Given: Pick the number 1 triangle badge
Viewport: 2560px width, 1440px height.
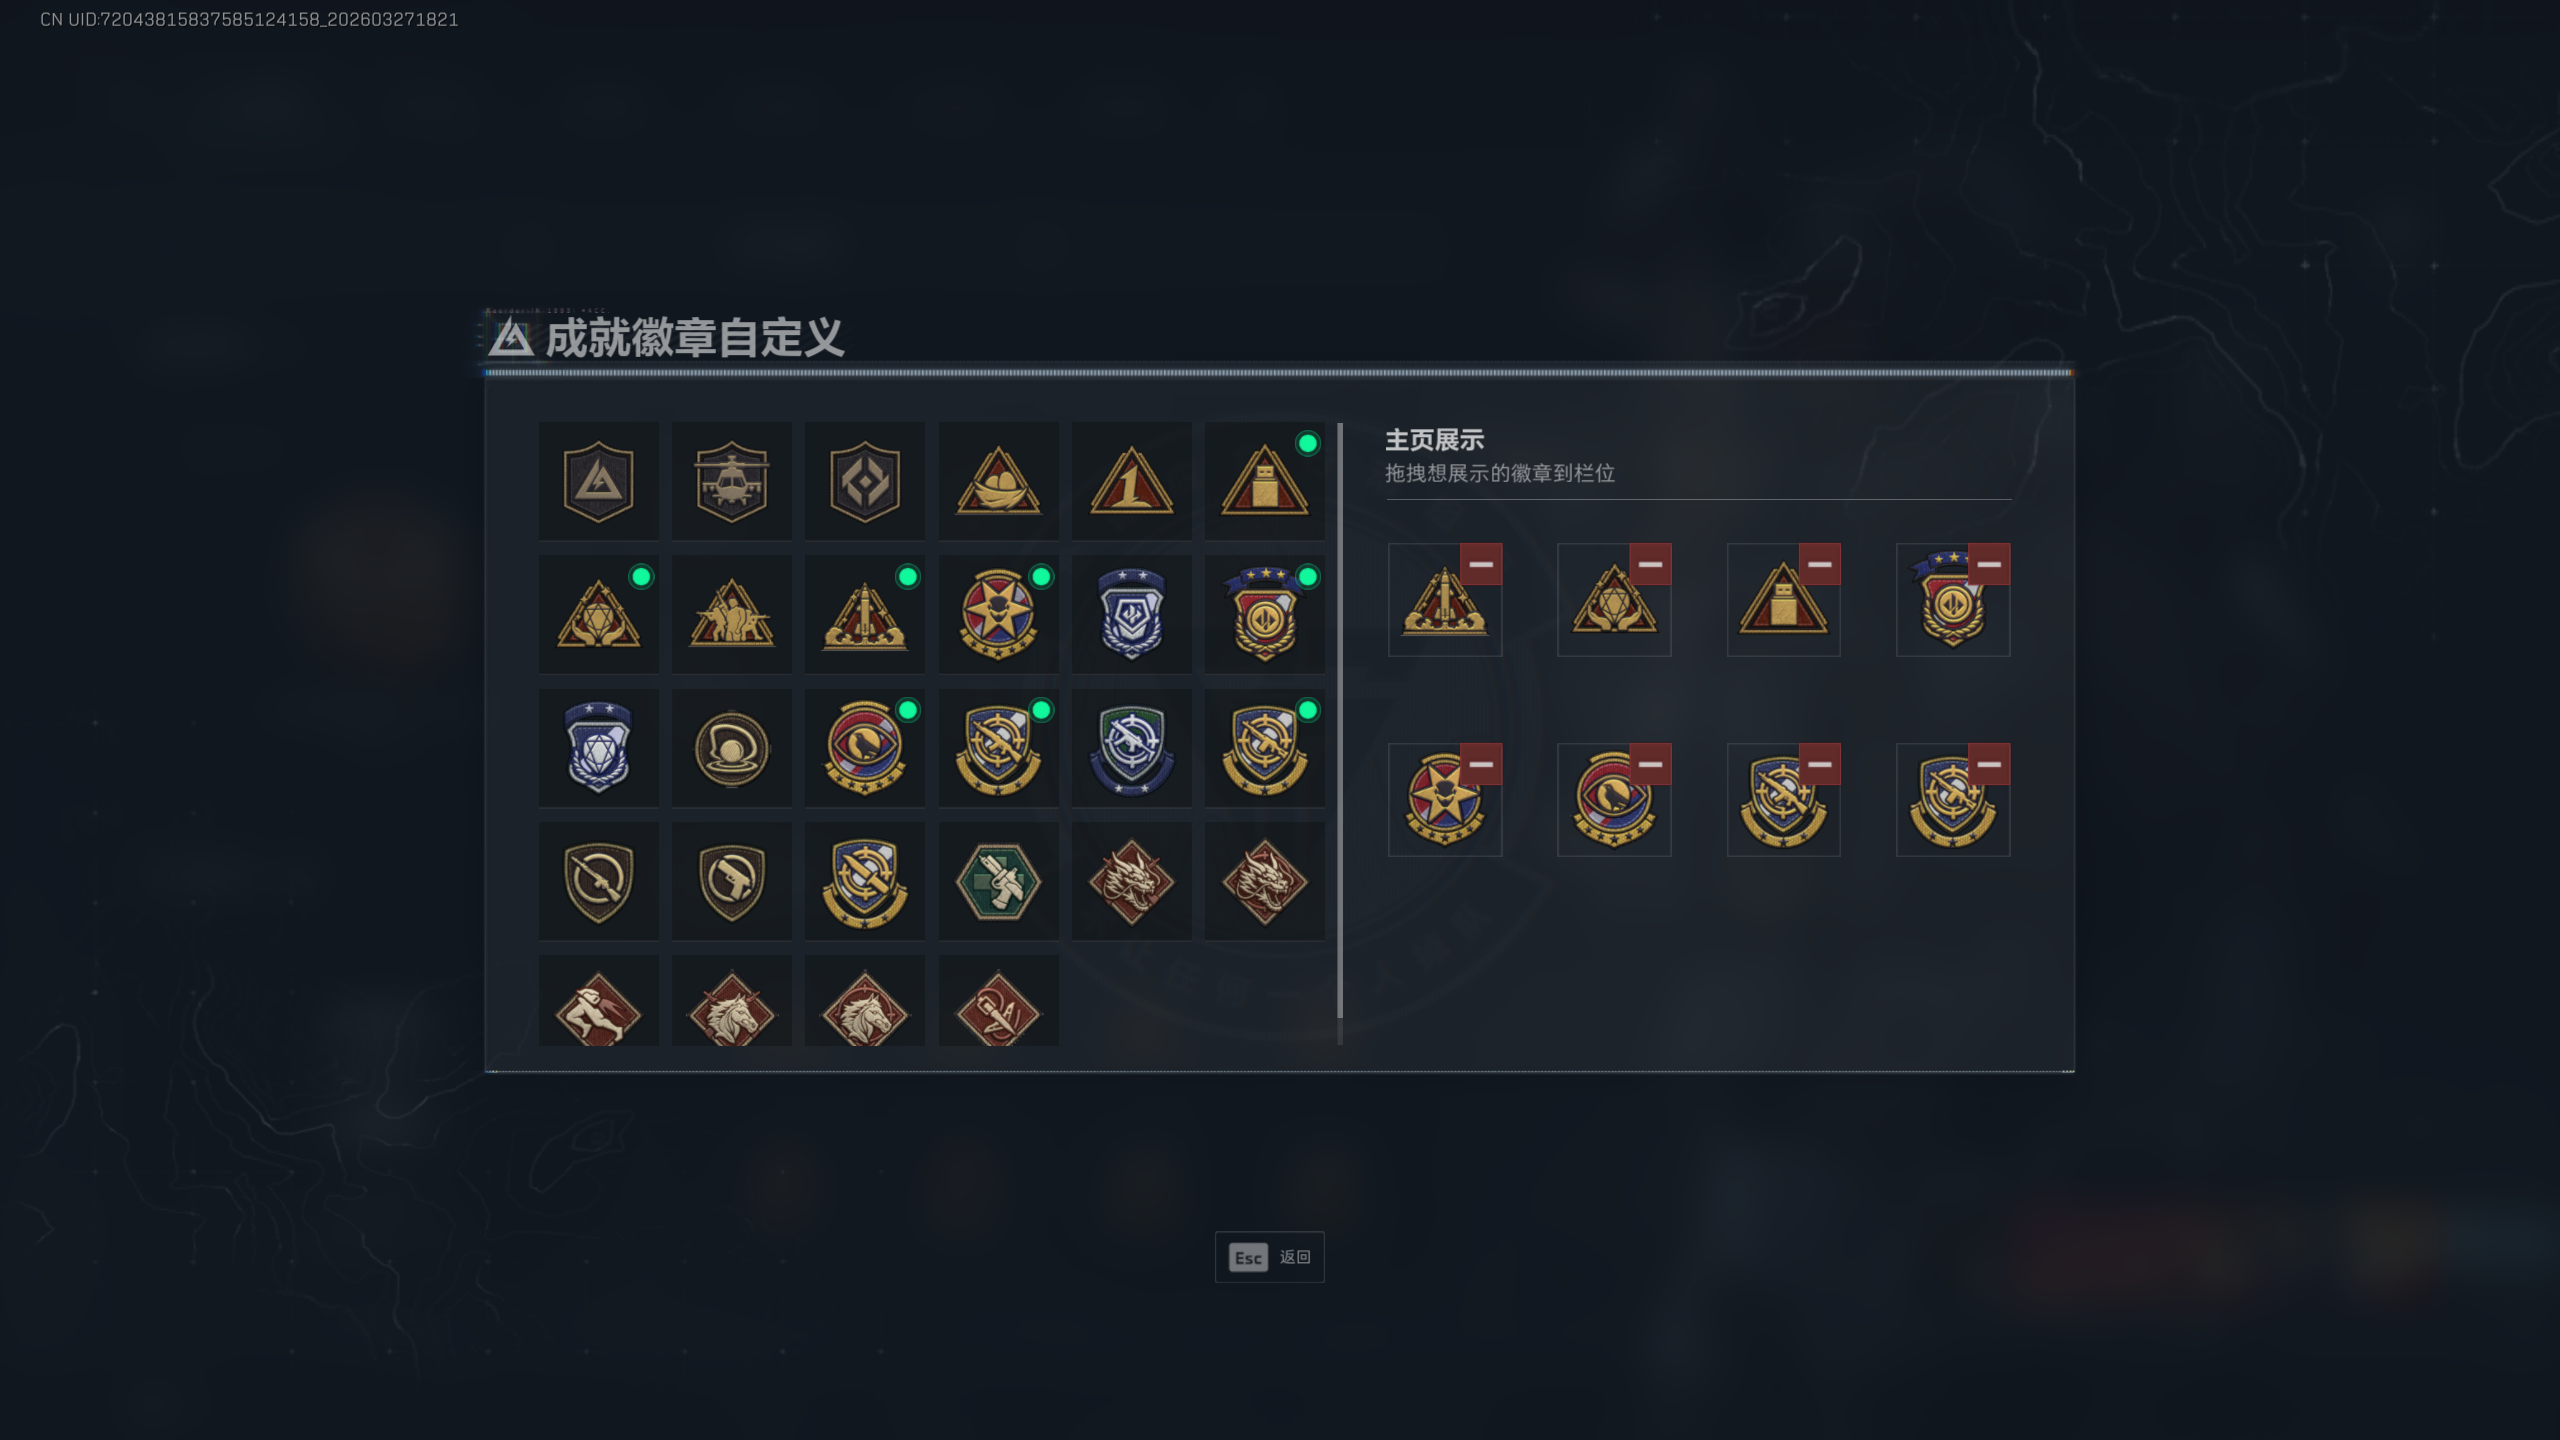Looking at the screenshot, I should [1131, 481].
